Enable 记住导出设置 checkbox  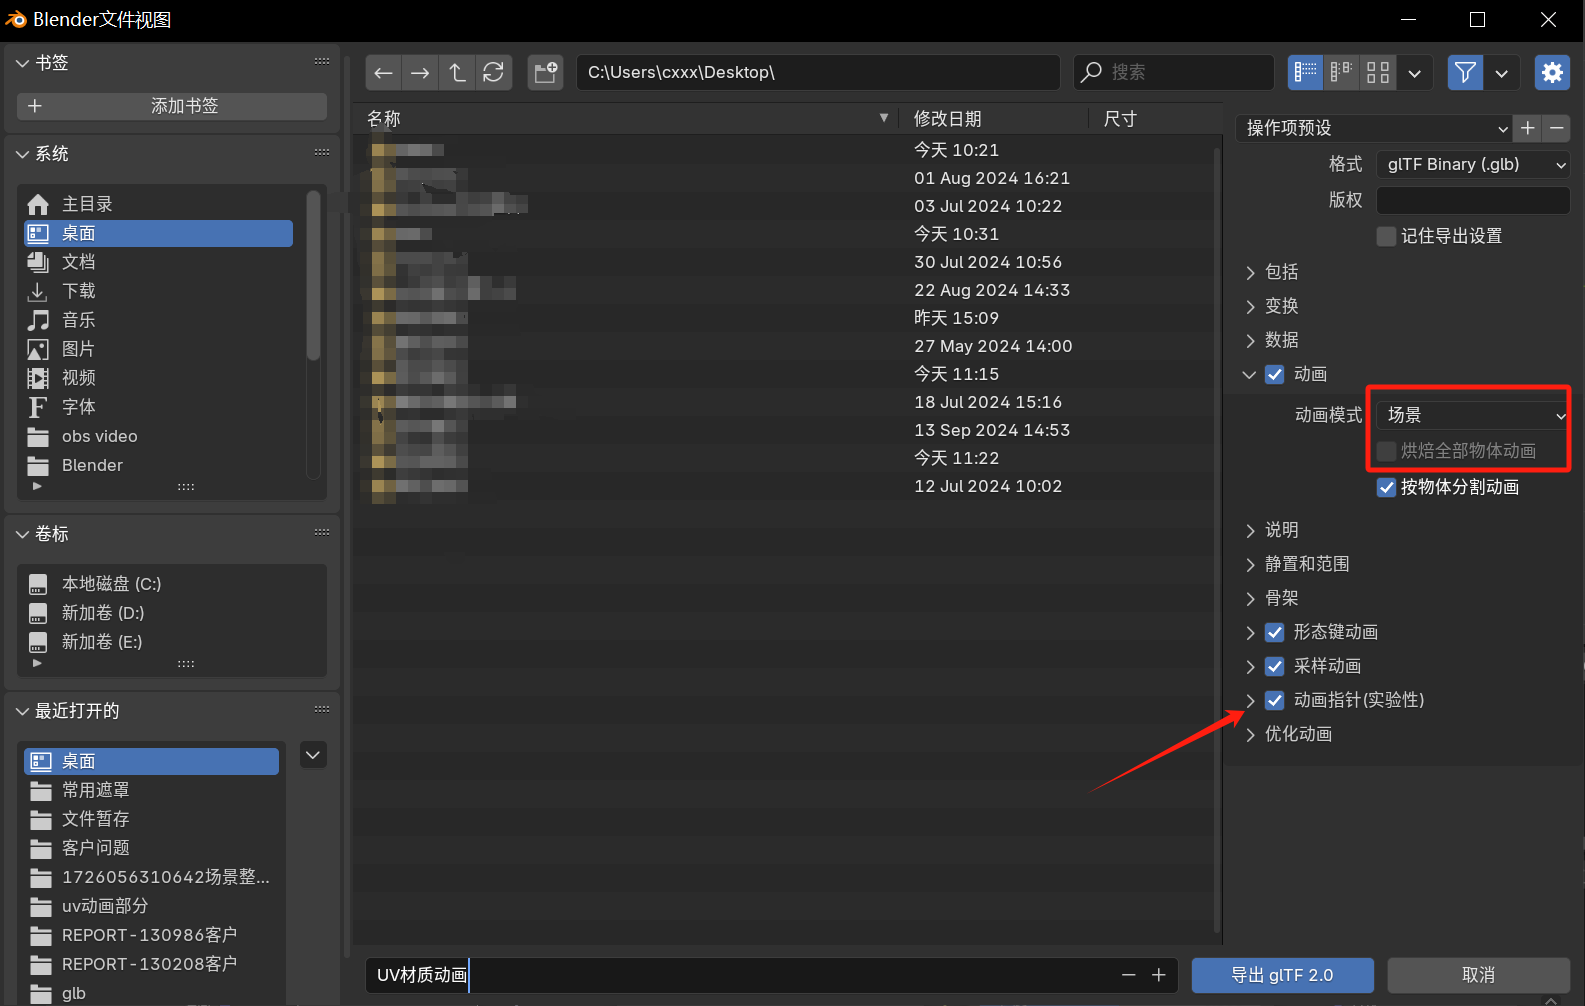point(1386,236)
